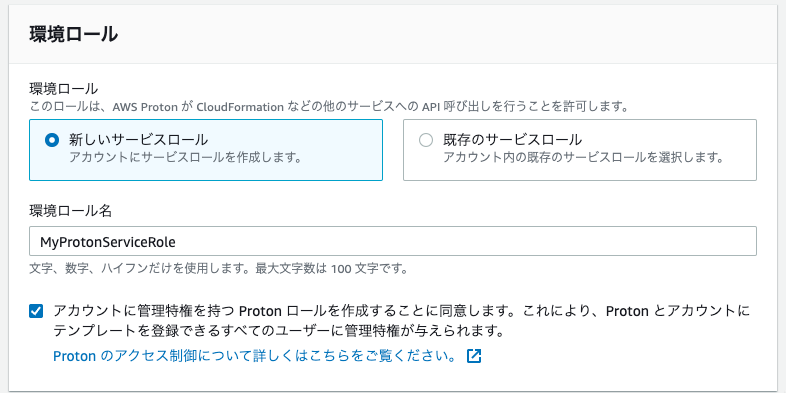The image size is (786, 393).
Task: Click the 環境ロール panel header title
Action: tap(74, 35)
